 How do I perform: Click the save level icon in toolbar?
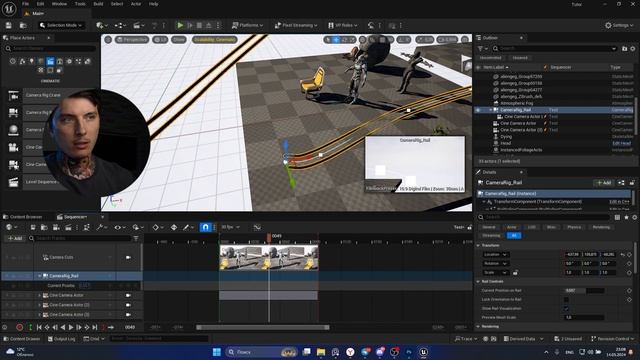[9, 25]
